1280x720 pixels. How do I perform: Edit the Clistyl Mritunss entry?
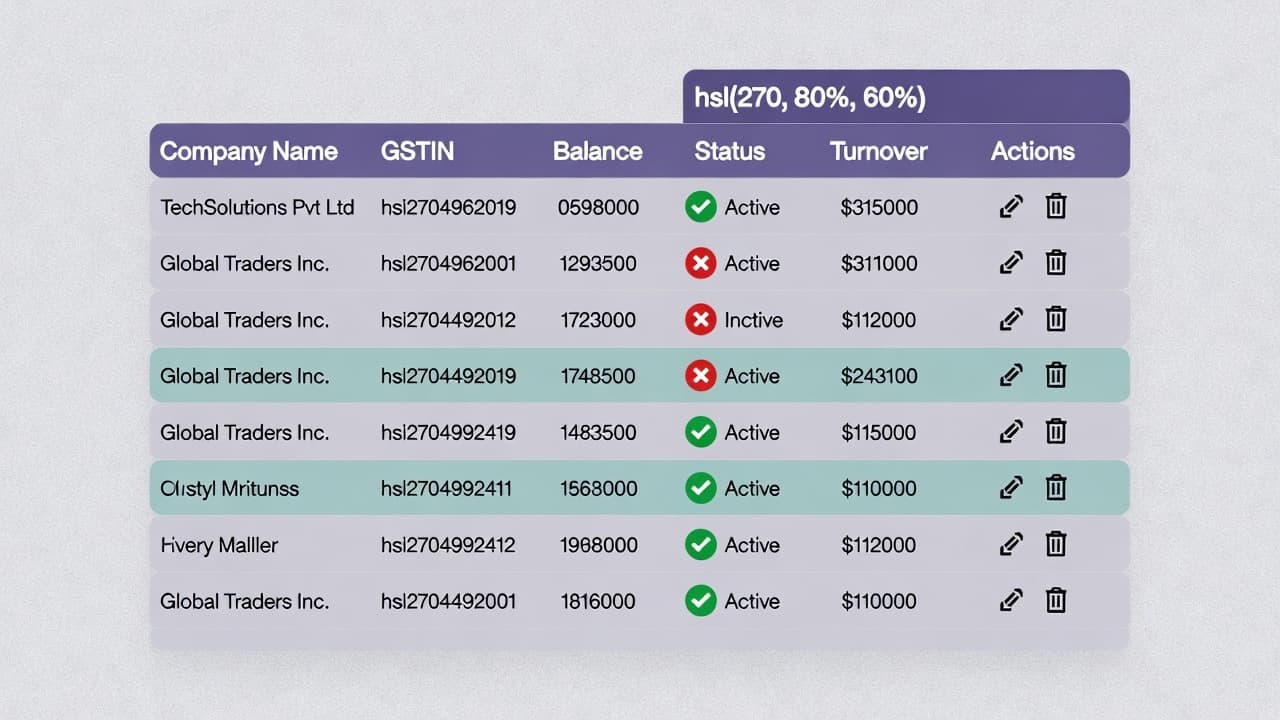[1010, 487]
